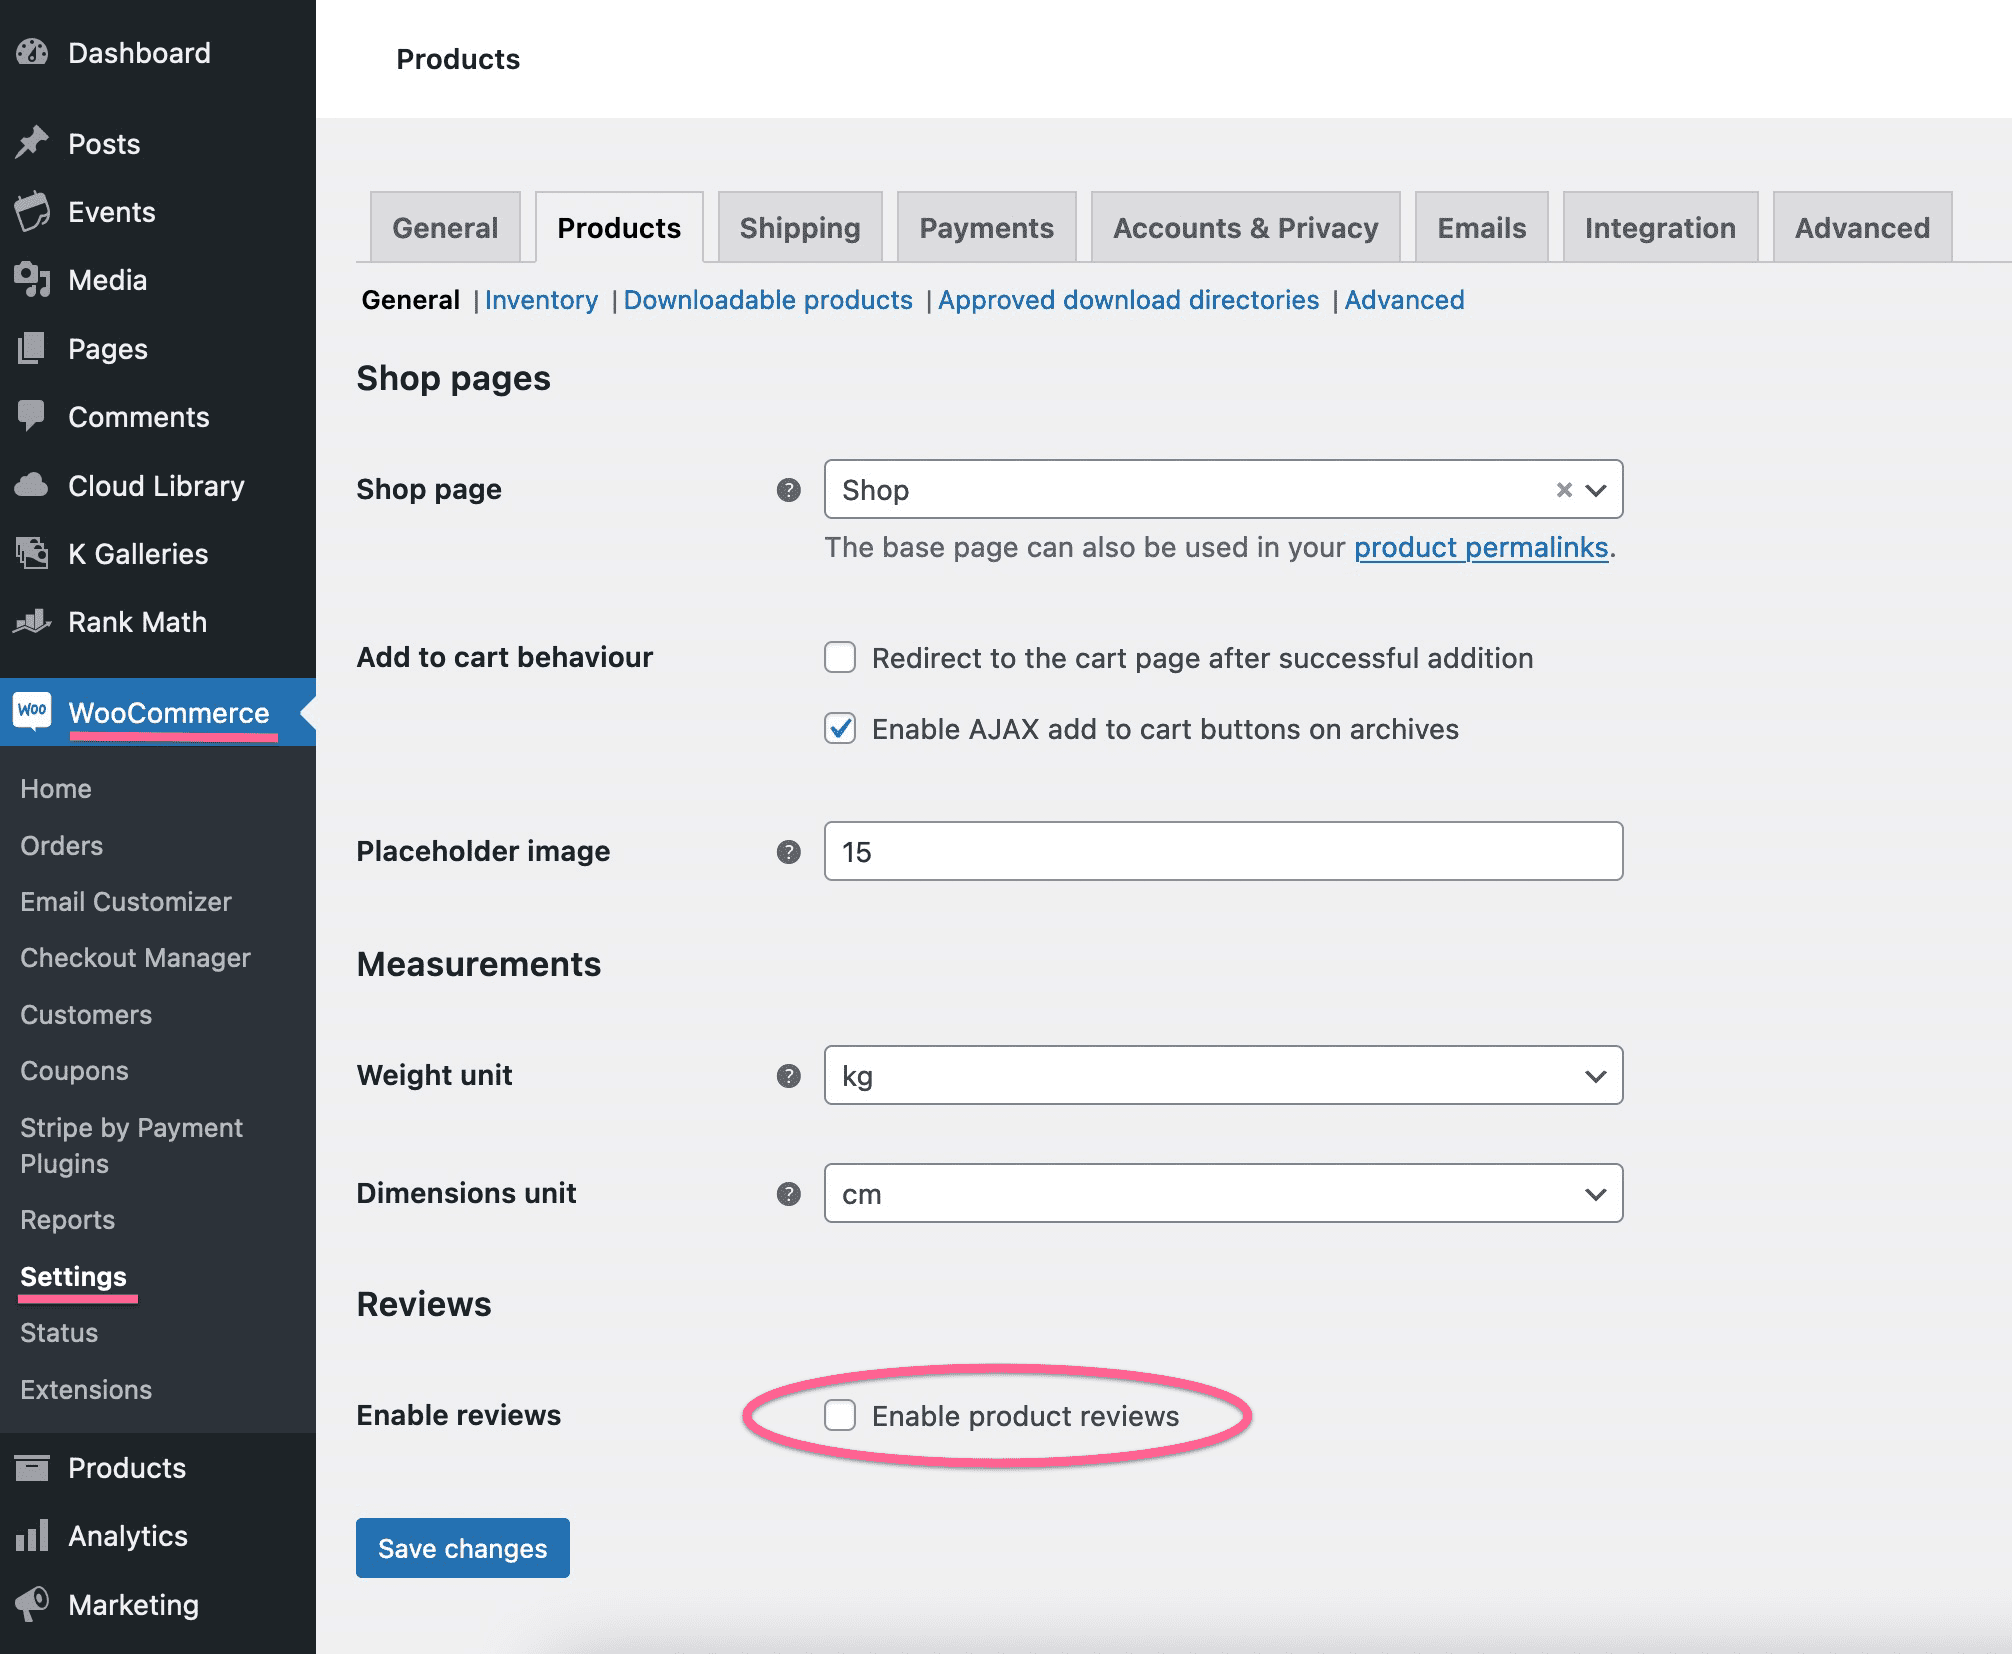Open the Customers submenu item
Screen dimensions: 2012x1654
(x=86, y=1014)
